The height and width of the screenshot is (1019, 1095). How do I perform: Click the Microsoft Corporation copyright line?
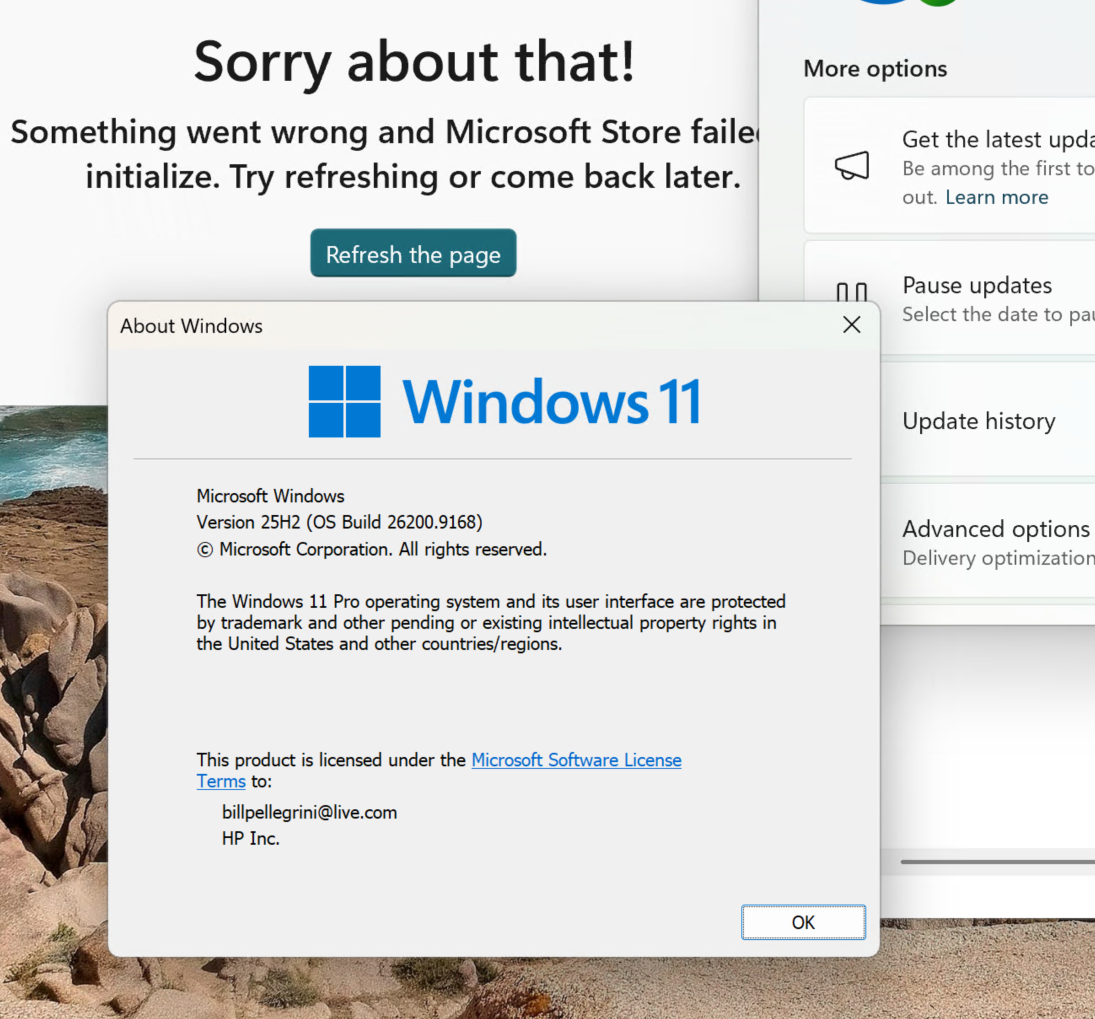[372, 550]
